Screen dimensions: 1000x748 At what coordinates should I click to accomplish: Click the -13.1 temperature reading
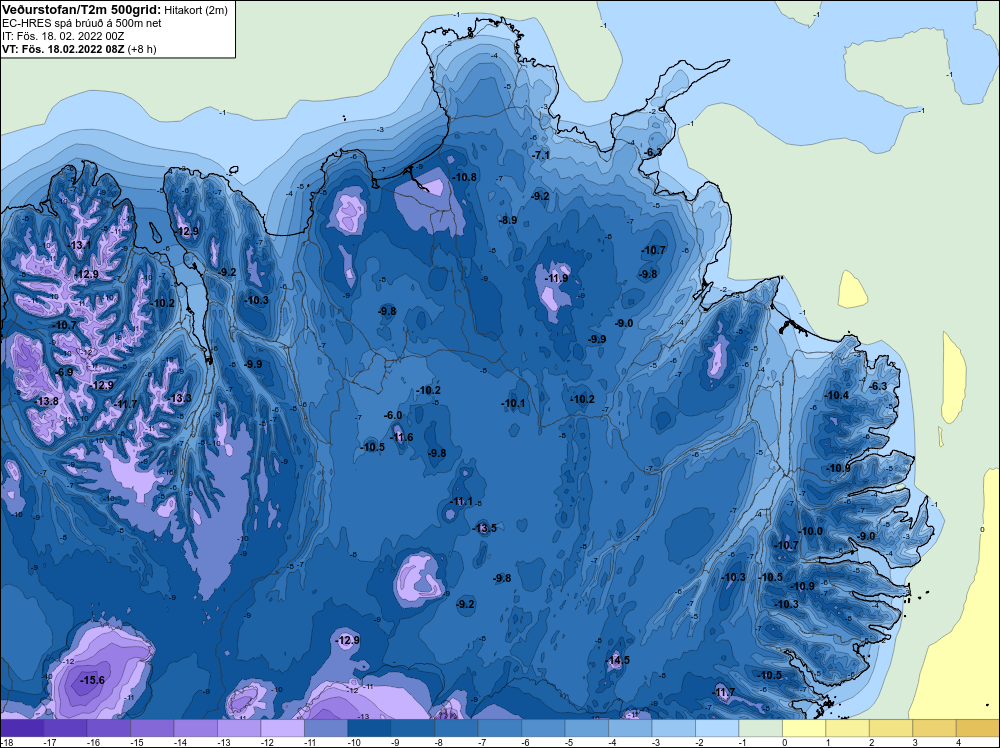(79, 245)
